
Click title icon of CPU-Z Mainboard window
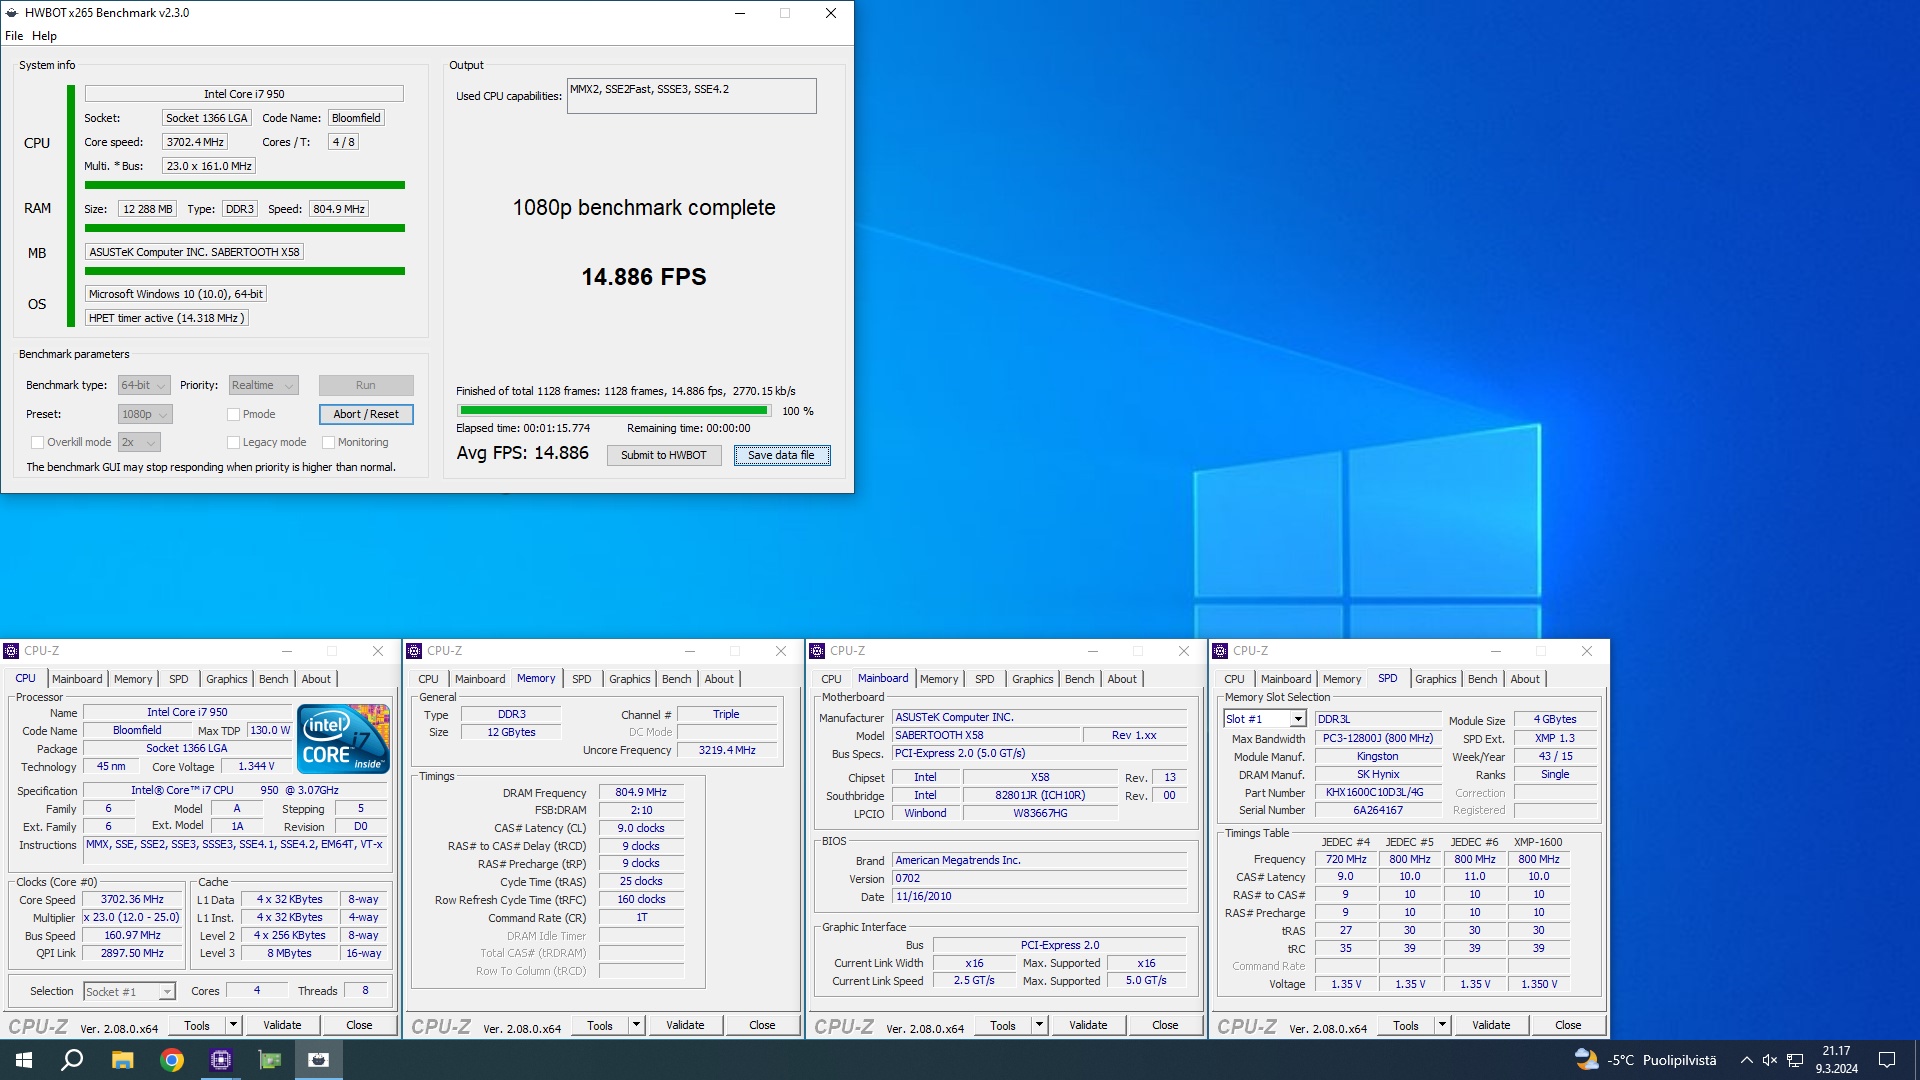[x=817, y=651]
